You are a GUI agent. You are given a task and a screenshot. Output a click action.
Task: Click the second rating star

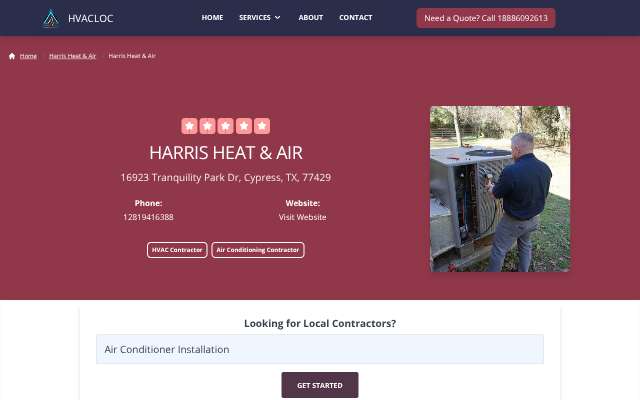[x=207, y=126]
